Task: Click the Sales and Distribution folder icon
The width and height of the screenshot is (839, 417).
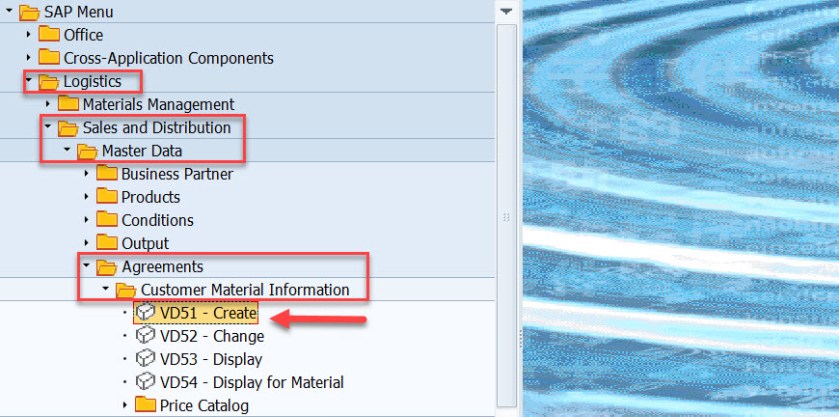Action: coord(68,127)
